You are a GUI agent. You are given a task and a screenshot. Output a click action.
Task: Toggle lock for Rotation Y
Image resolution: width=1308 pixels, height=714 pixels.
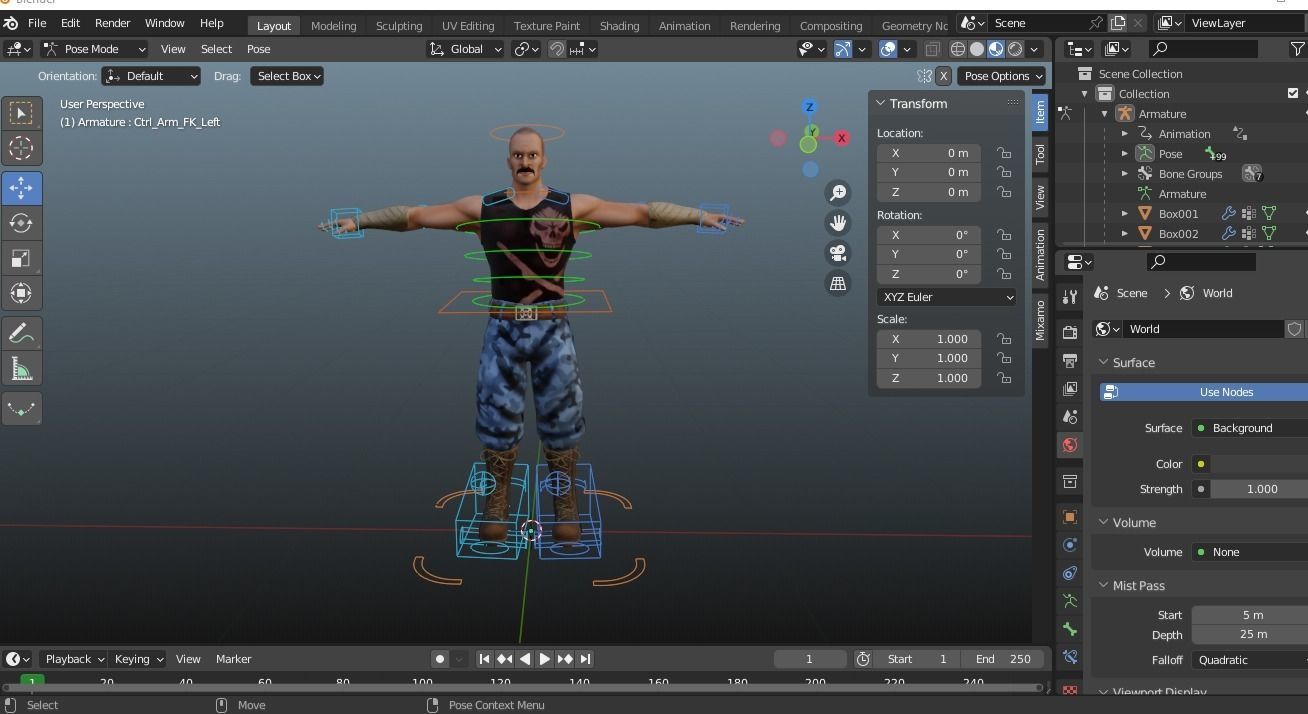click(x=1003, y=254)
